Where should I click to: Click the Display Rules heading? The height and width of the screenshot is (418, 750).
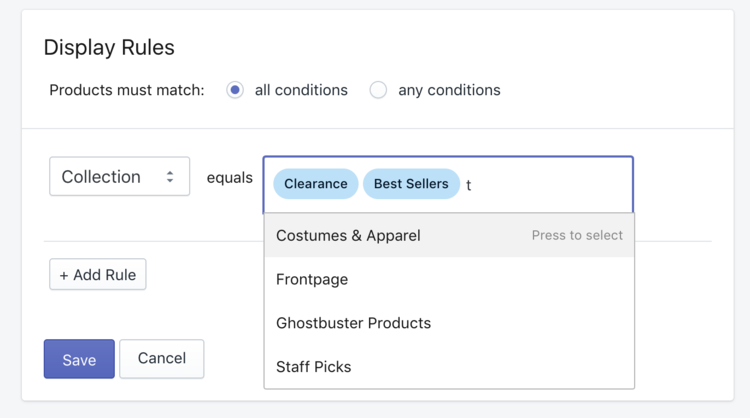pyautogui.click(x=109, y=48)
